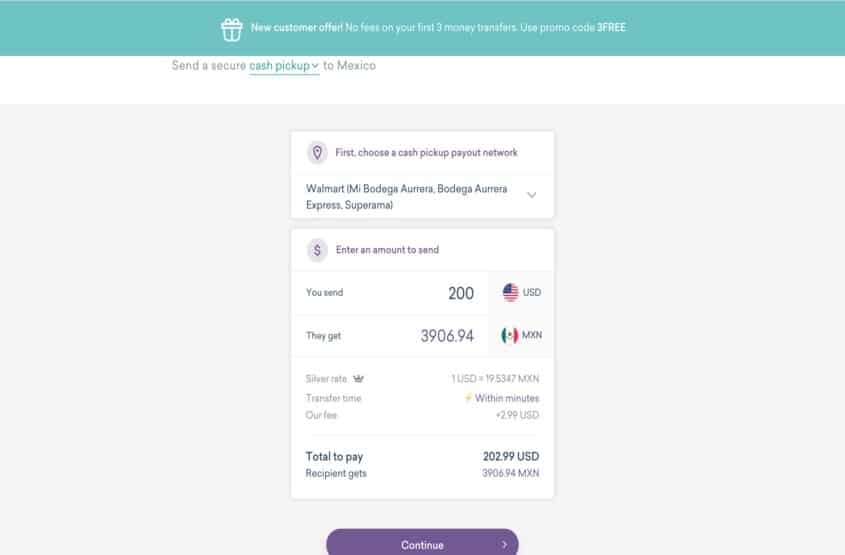Expand the Walmart payout network chevron
Viewport: 845px width, 555px height.
coord(531,195)
